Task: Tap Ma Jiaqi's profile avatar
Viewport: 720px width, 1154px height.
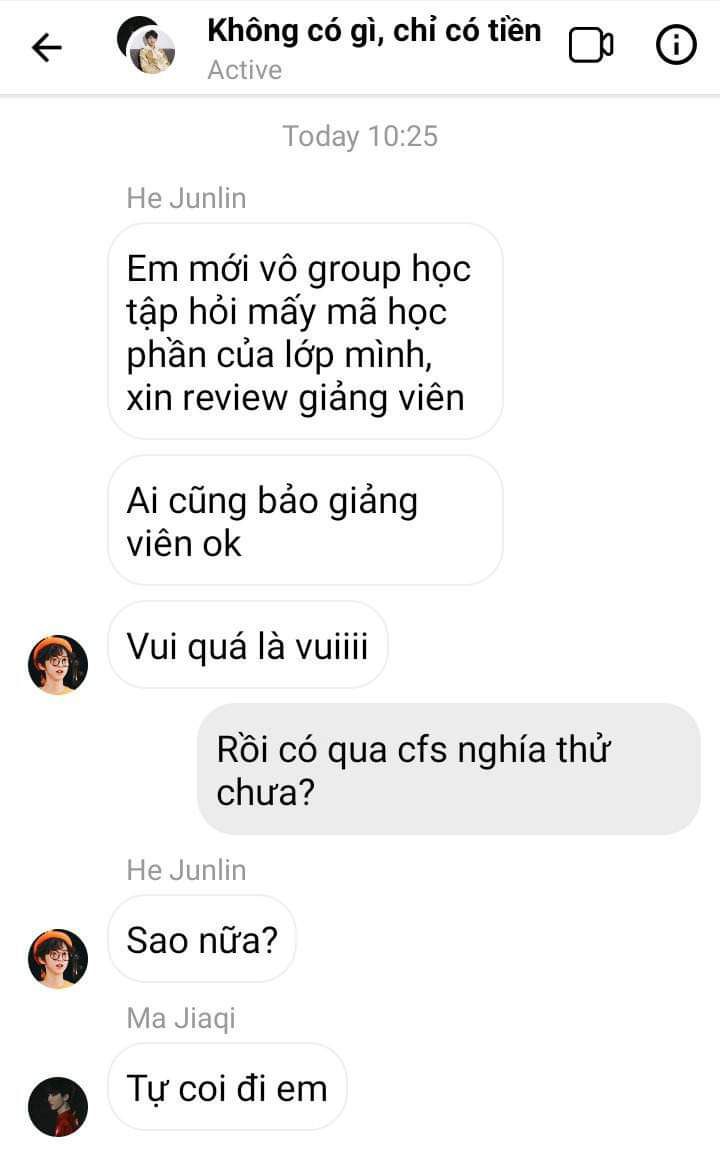Action: pos(57,1106)
